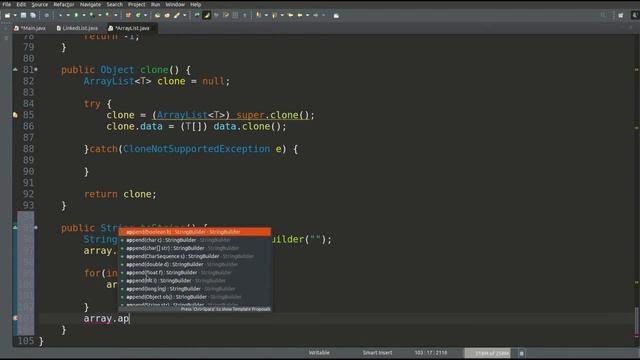
Task: Open the Refactor menu
Action: [64, 4]
